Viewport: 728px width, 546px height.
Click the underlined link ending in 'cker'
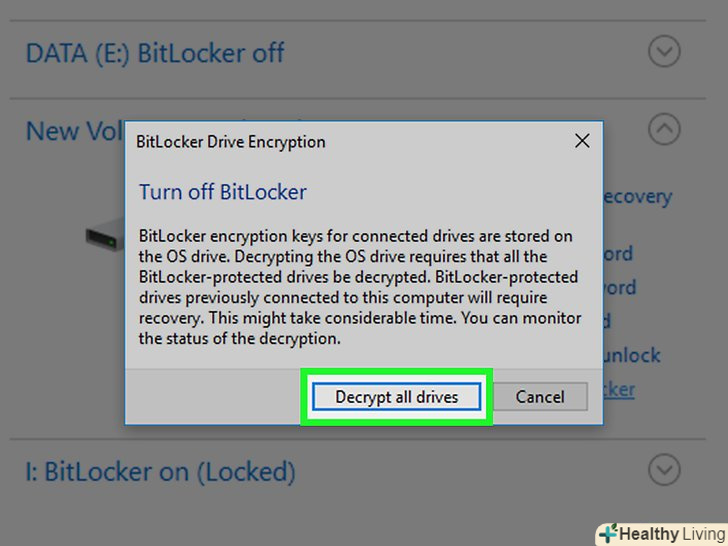(x=620, y=389)
